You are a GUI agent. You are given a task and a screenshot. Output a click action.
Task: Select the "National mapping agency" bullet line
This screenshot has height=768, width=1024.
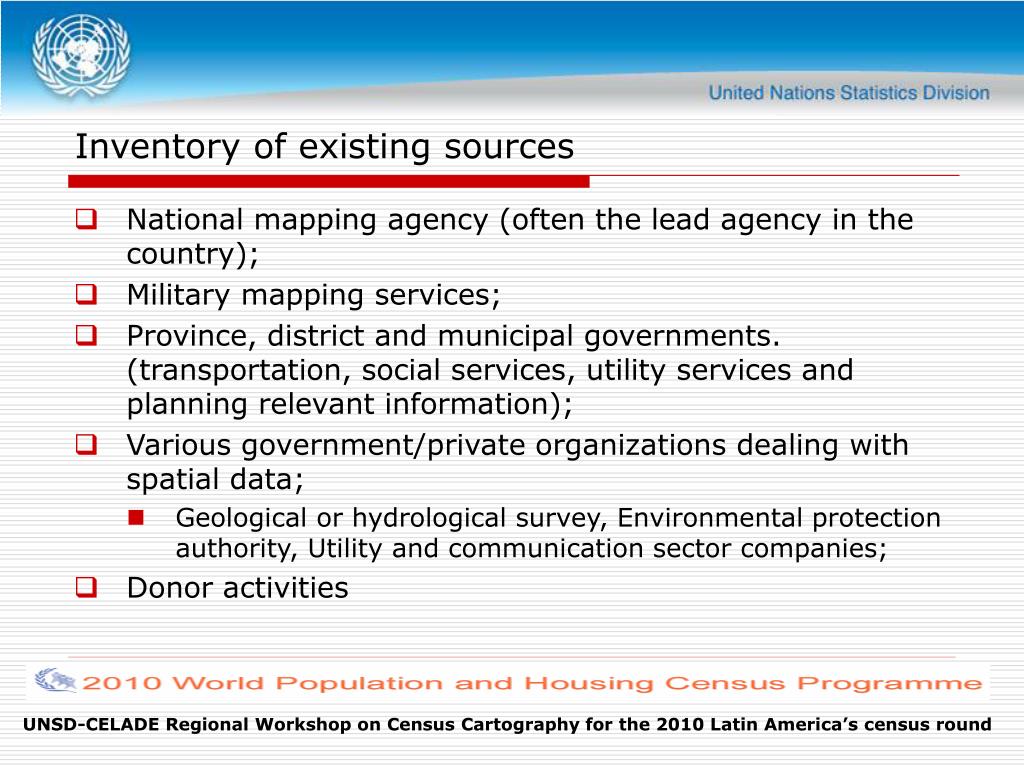coord(520,219)
